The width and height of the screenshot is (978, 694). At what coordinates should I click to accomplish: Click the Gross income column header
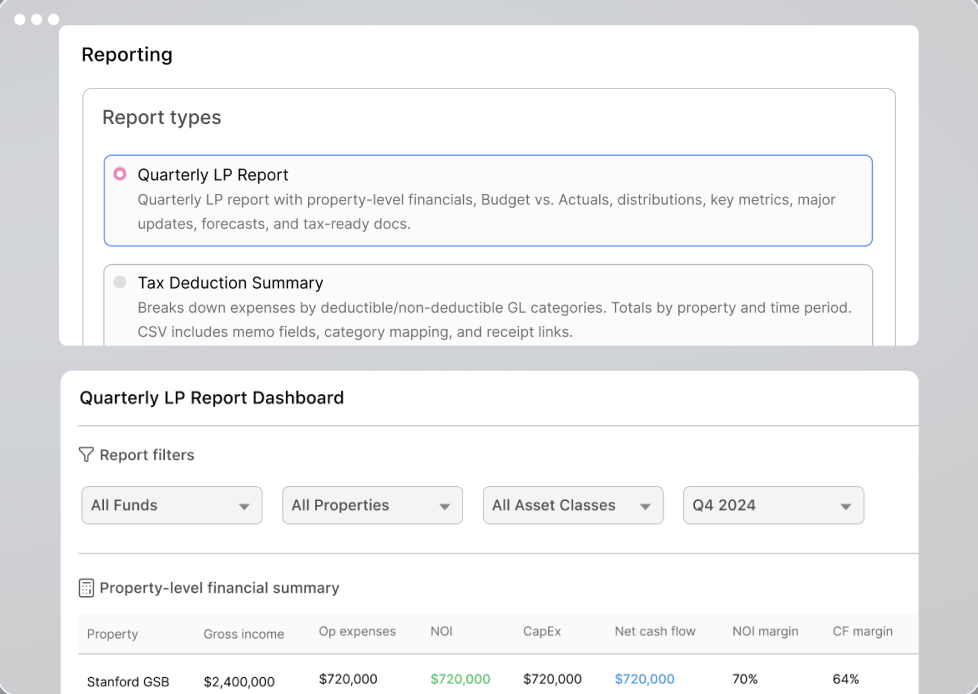tap(243, 634)
